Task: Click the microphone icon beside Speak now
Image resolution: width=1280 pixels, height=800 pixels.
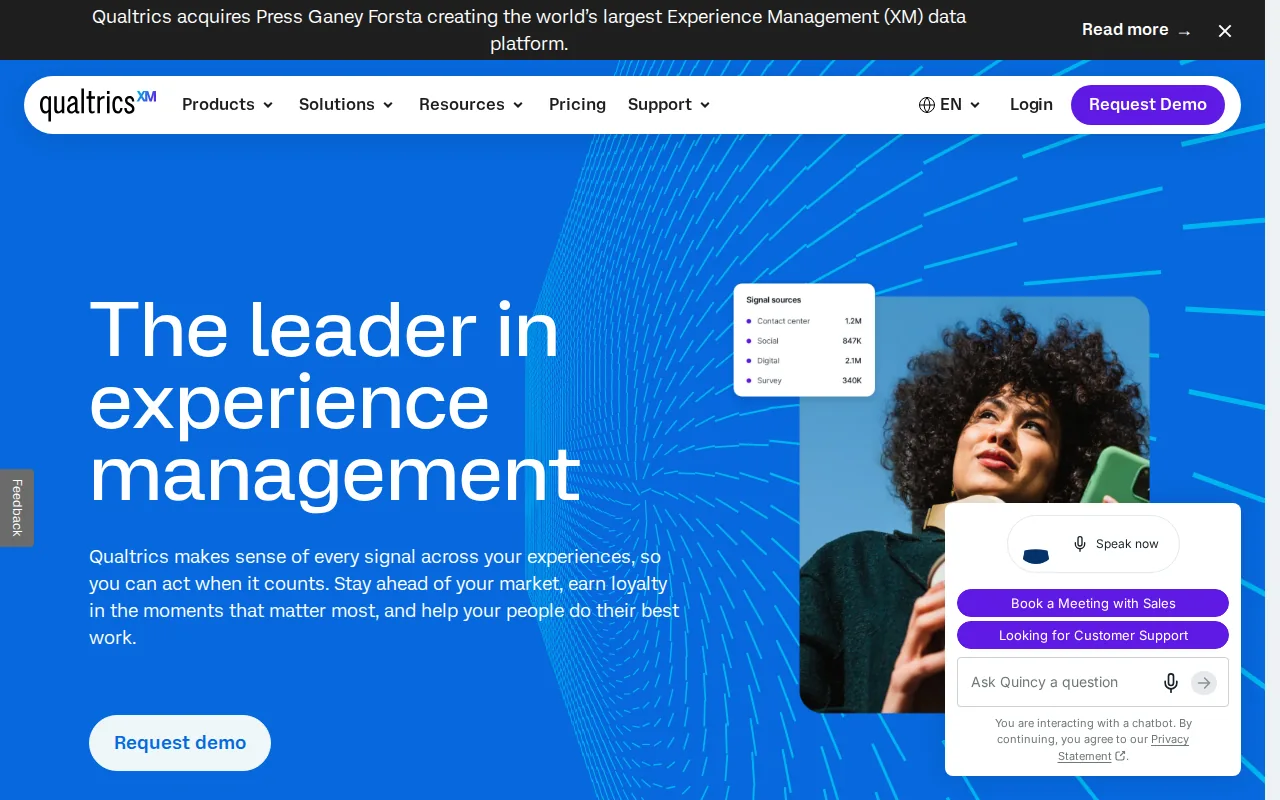Action: coord(1080,544)
